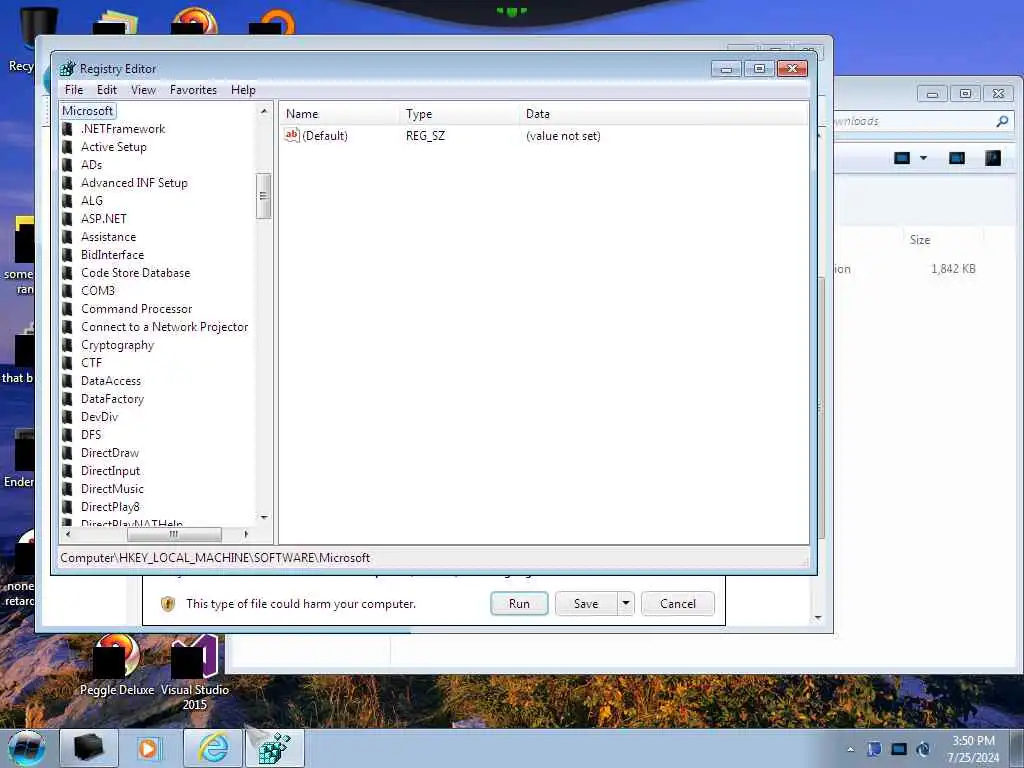
Task: Click the folder icon beside ASP.NET
Action: point(67,219)
